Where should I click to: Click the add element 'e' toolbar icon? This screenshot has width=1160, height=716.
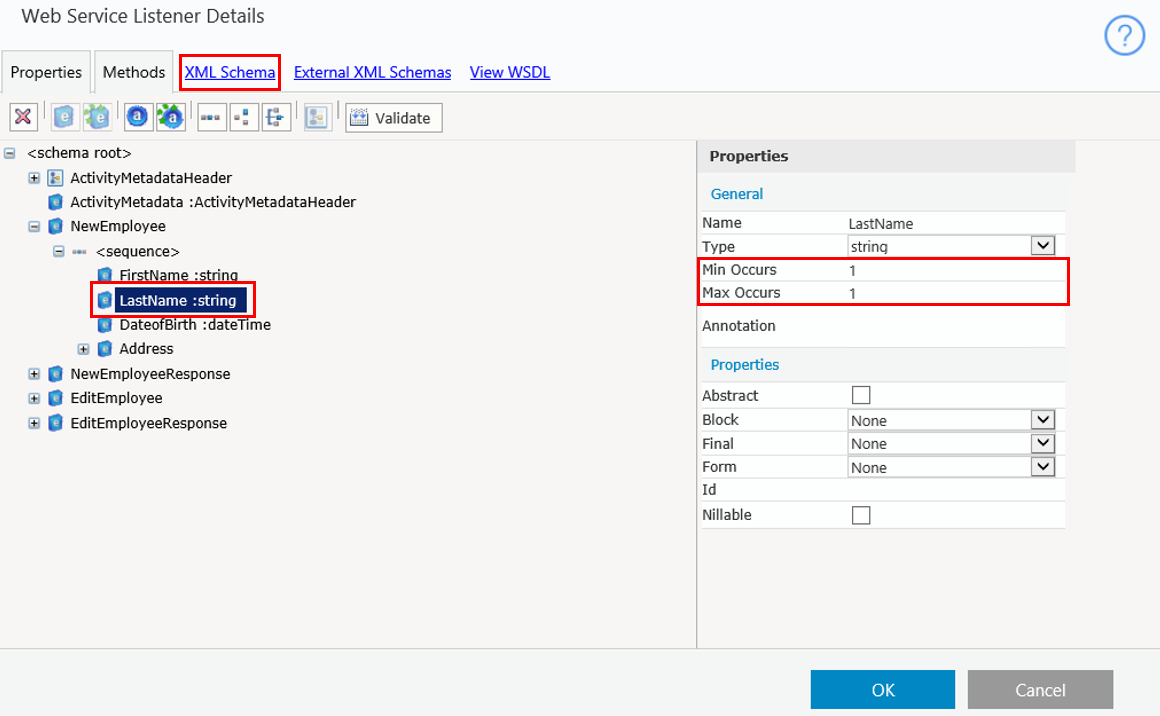[x=64, y=117]
